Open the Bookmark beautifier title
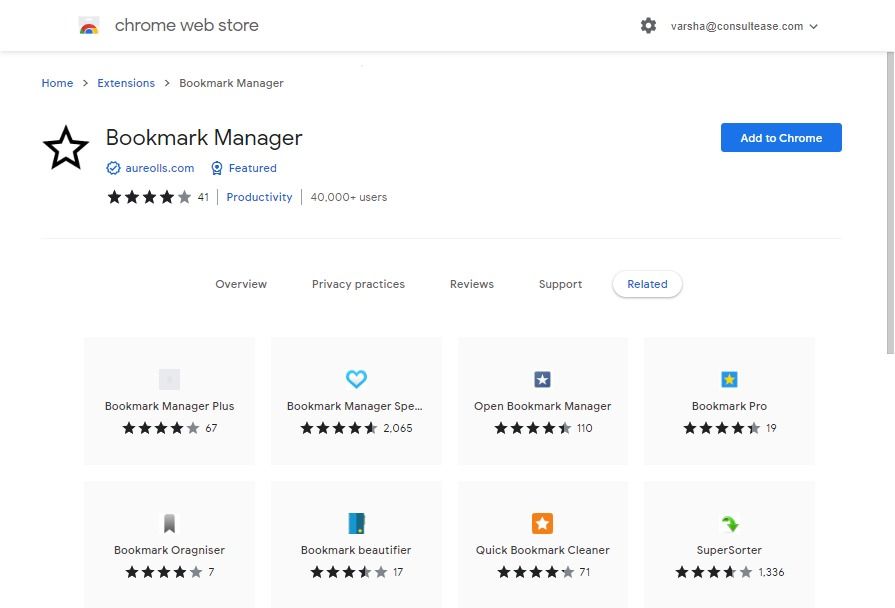The height and width of the screenshot is (608, 895). point(356,550)
